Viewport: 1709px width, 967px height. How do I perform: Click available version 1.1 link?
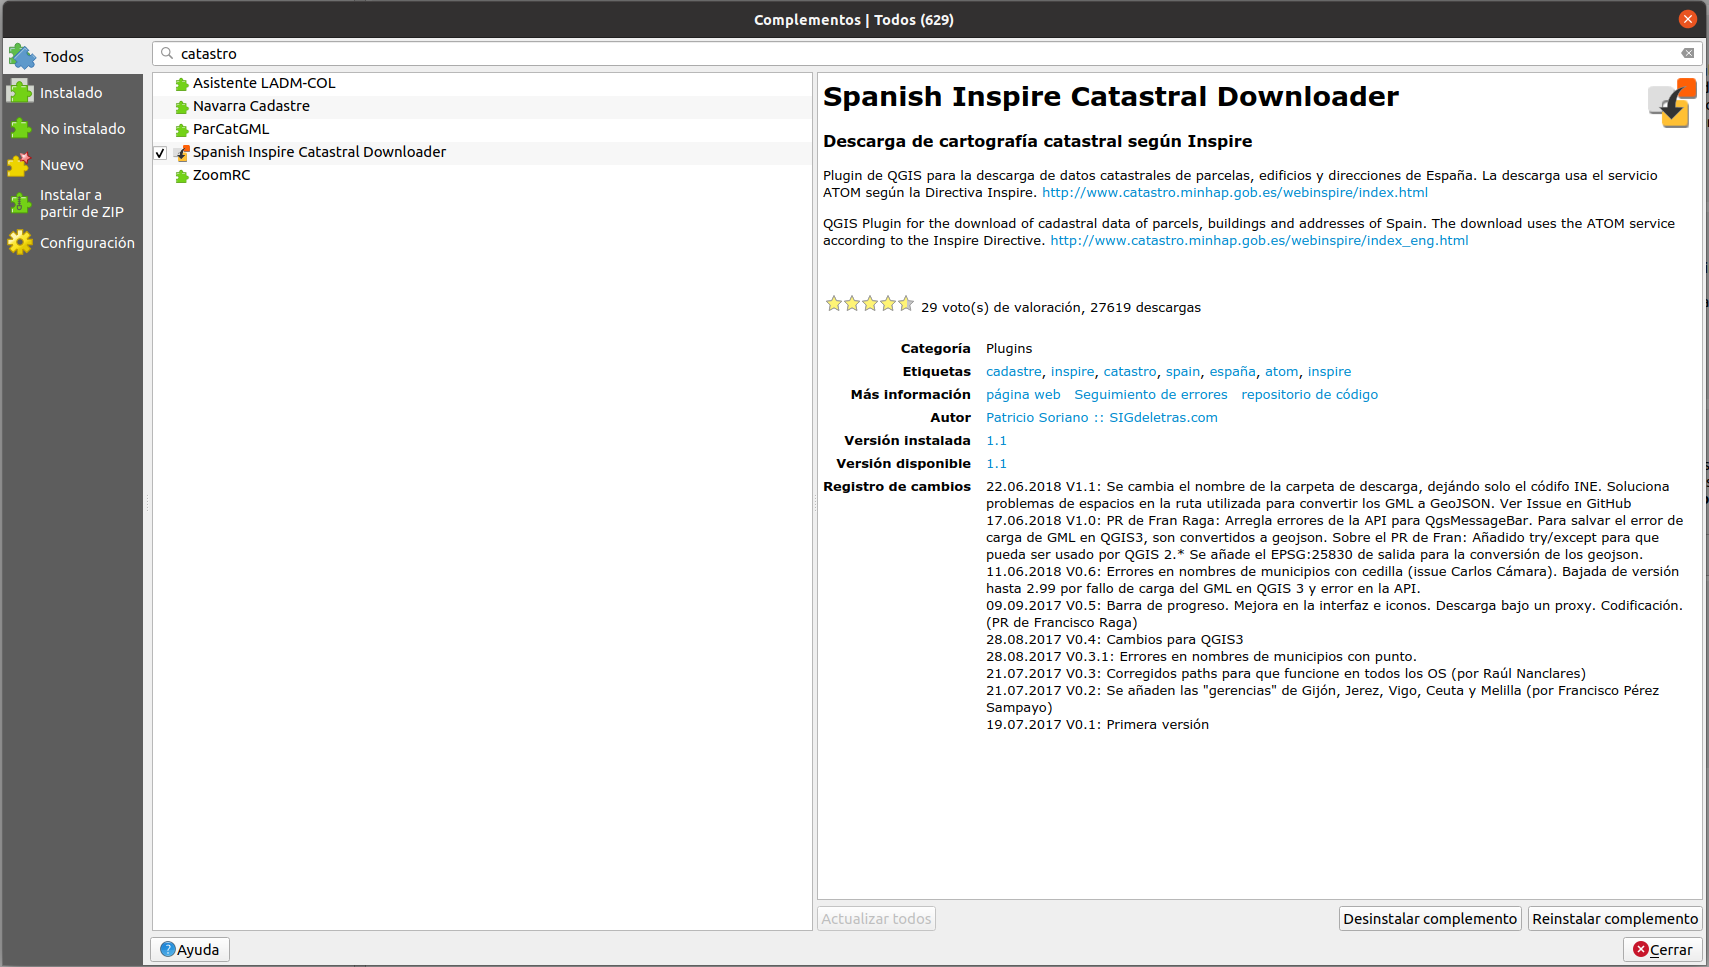997,463
